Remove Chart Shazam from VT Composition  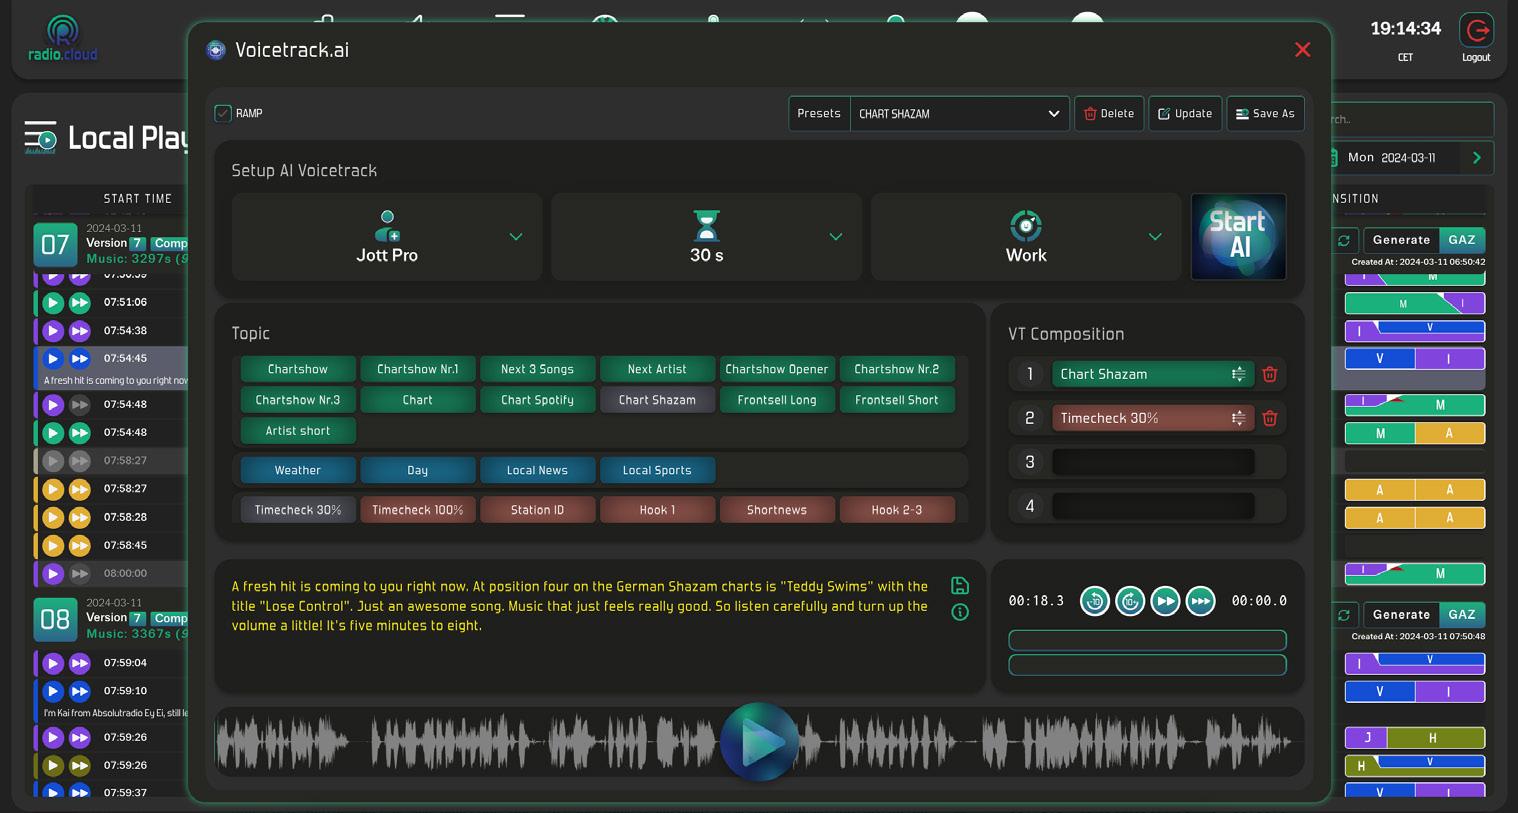click(x=1270, y=374)
